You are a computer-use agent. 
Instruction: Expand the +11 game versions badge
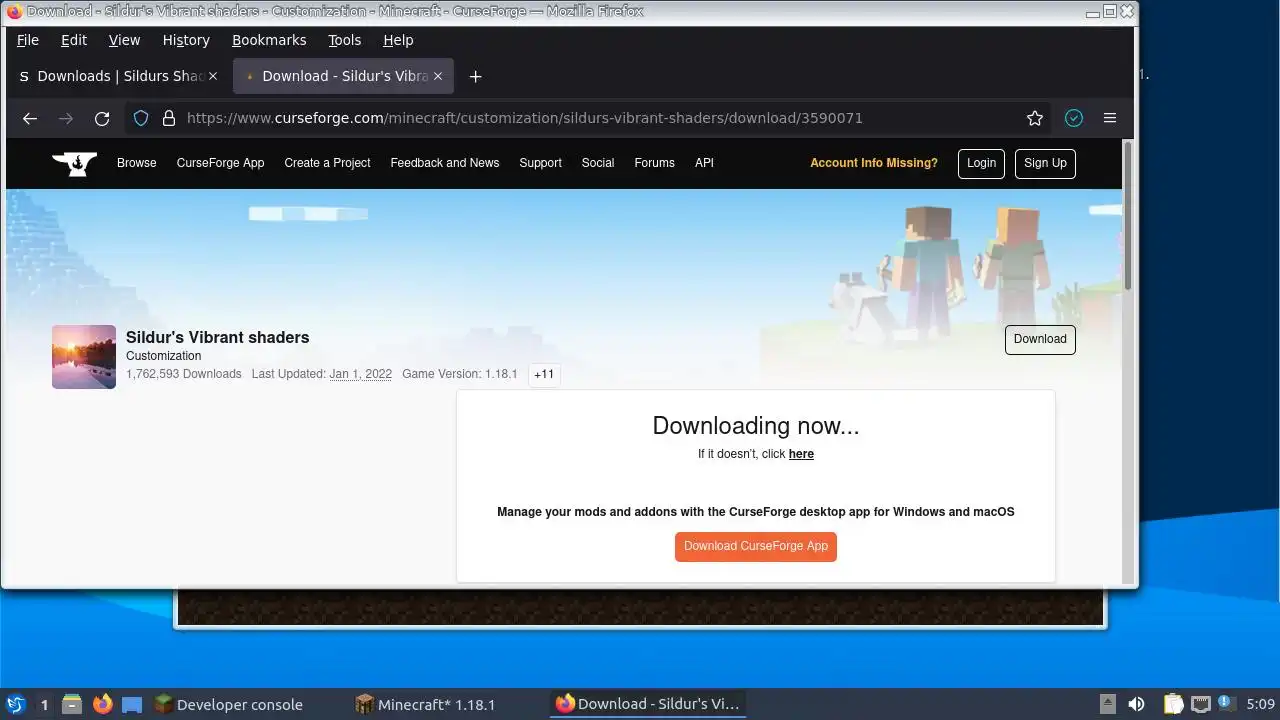pyautogui.click(x=544, y=374)
